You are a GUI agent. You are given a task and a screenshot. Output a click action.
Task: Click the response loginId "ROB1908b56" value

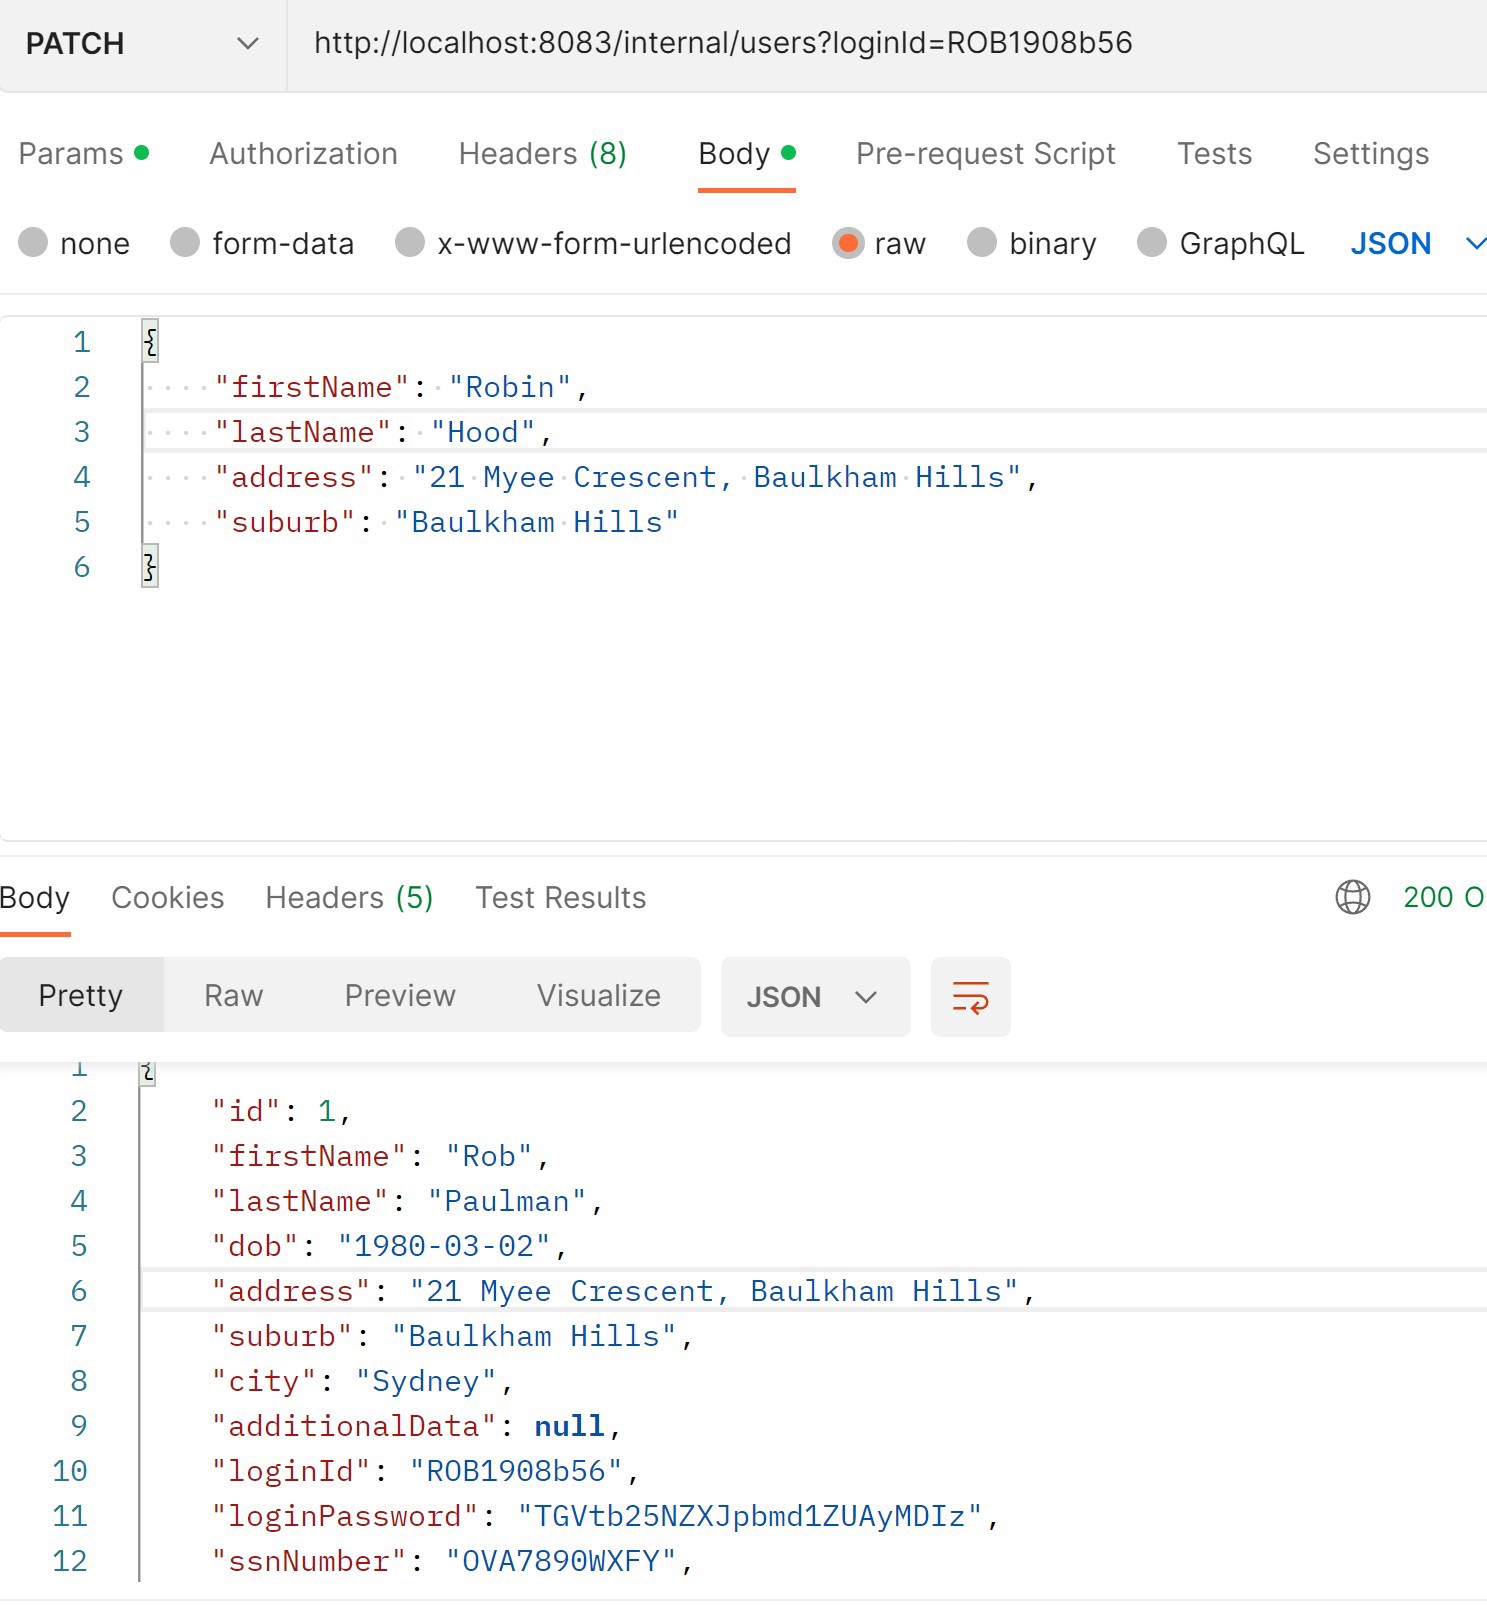pos(516,1471)
